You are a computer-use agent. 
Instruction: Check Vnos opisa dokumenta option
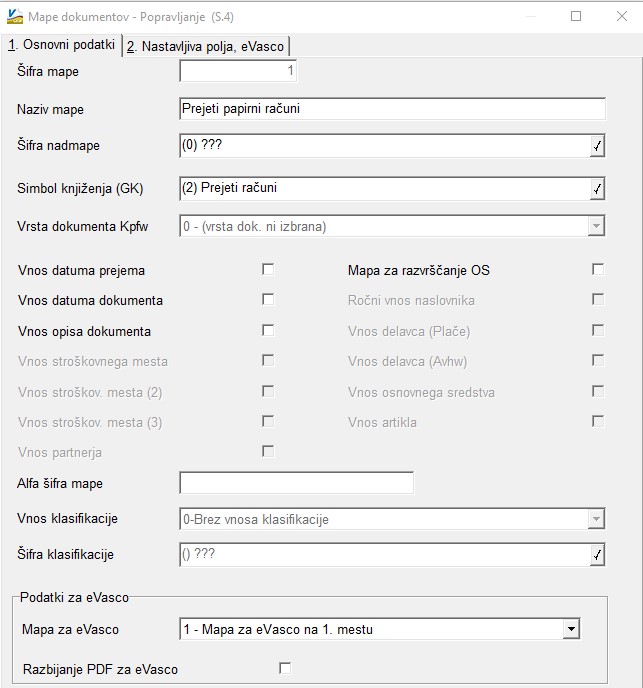(268, 330)
